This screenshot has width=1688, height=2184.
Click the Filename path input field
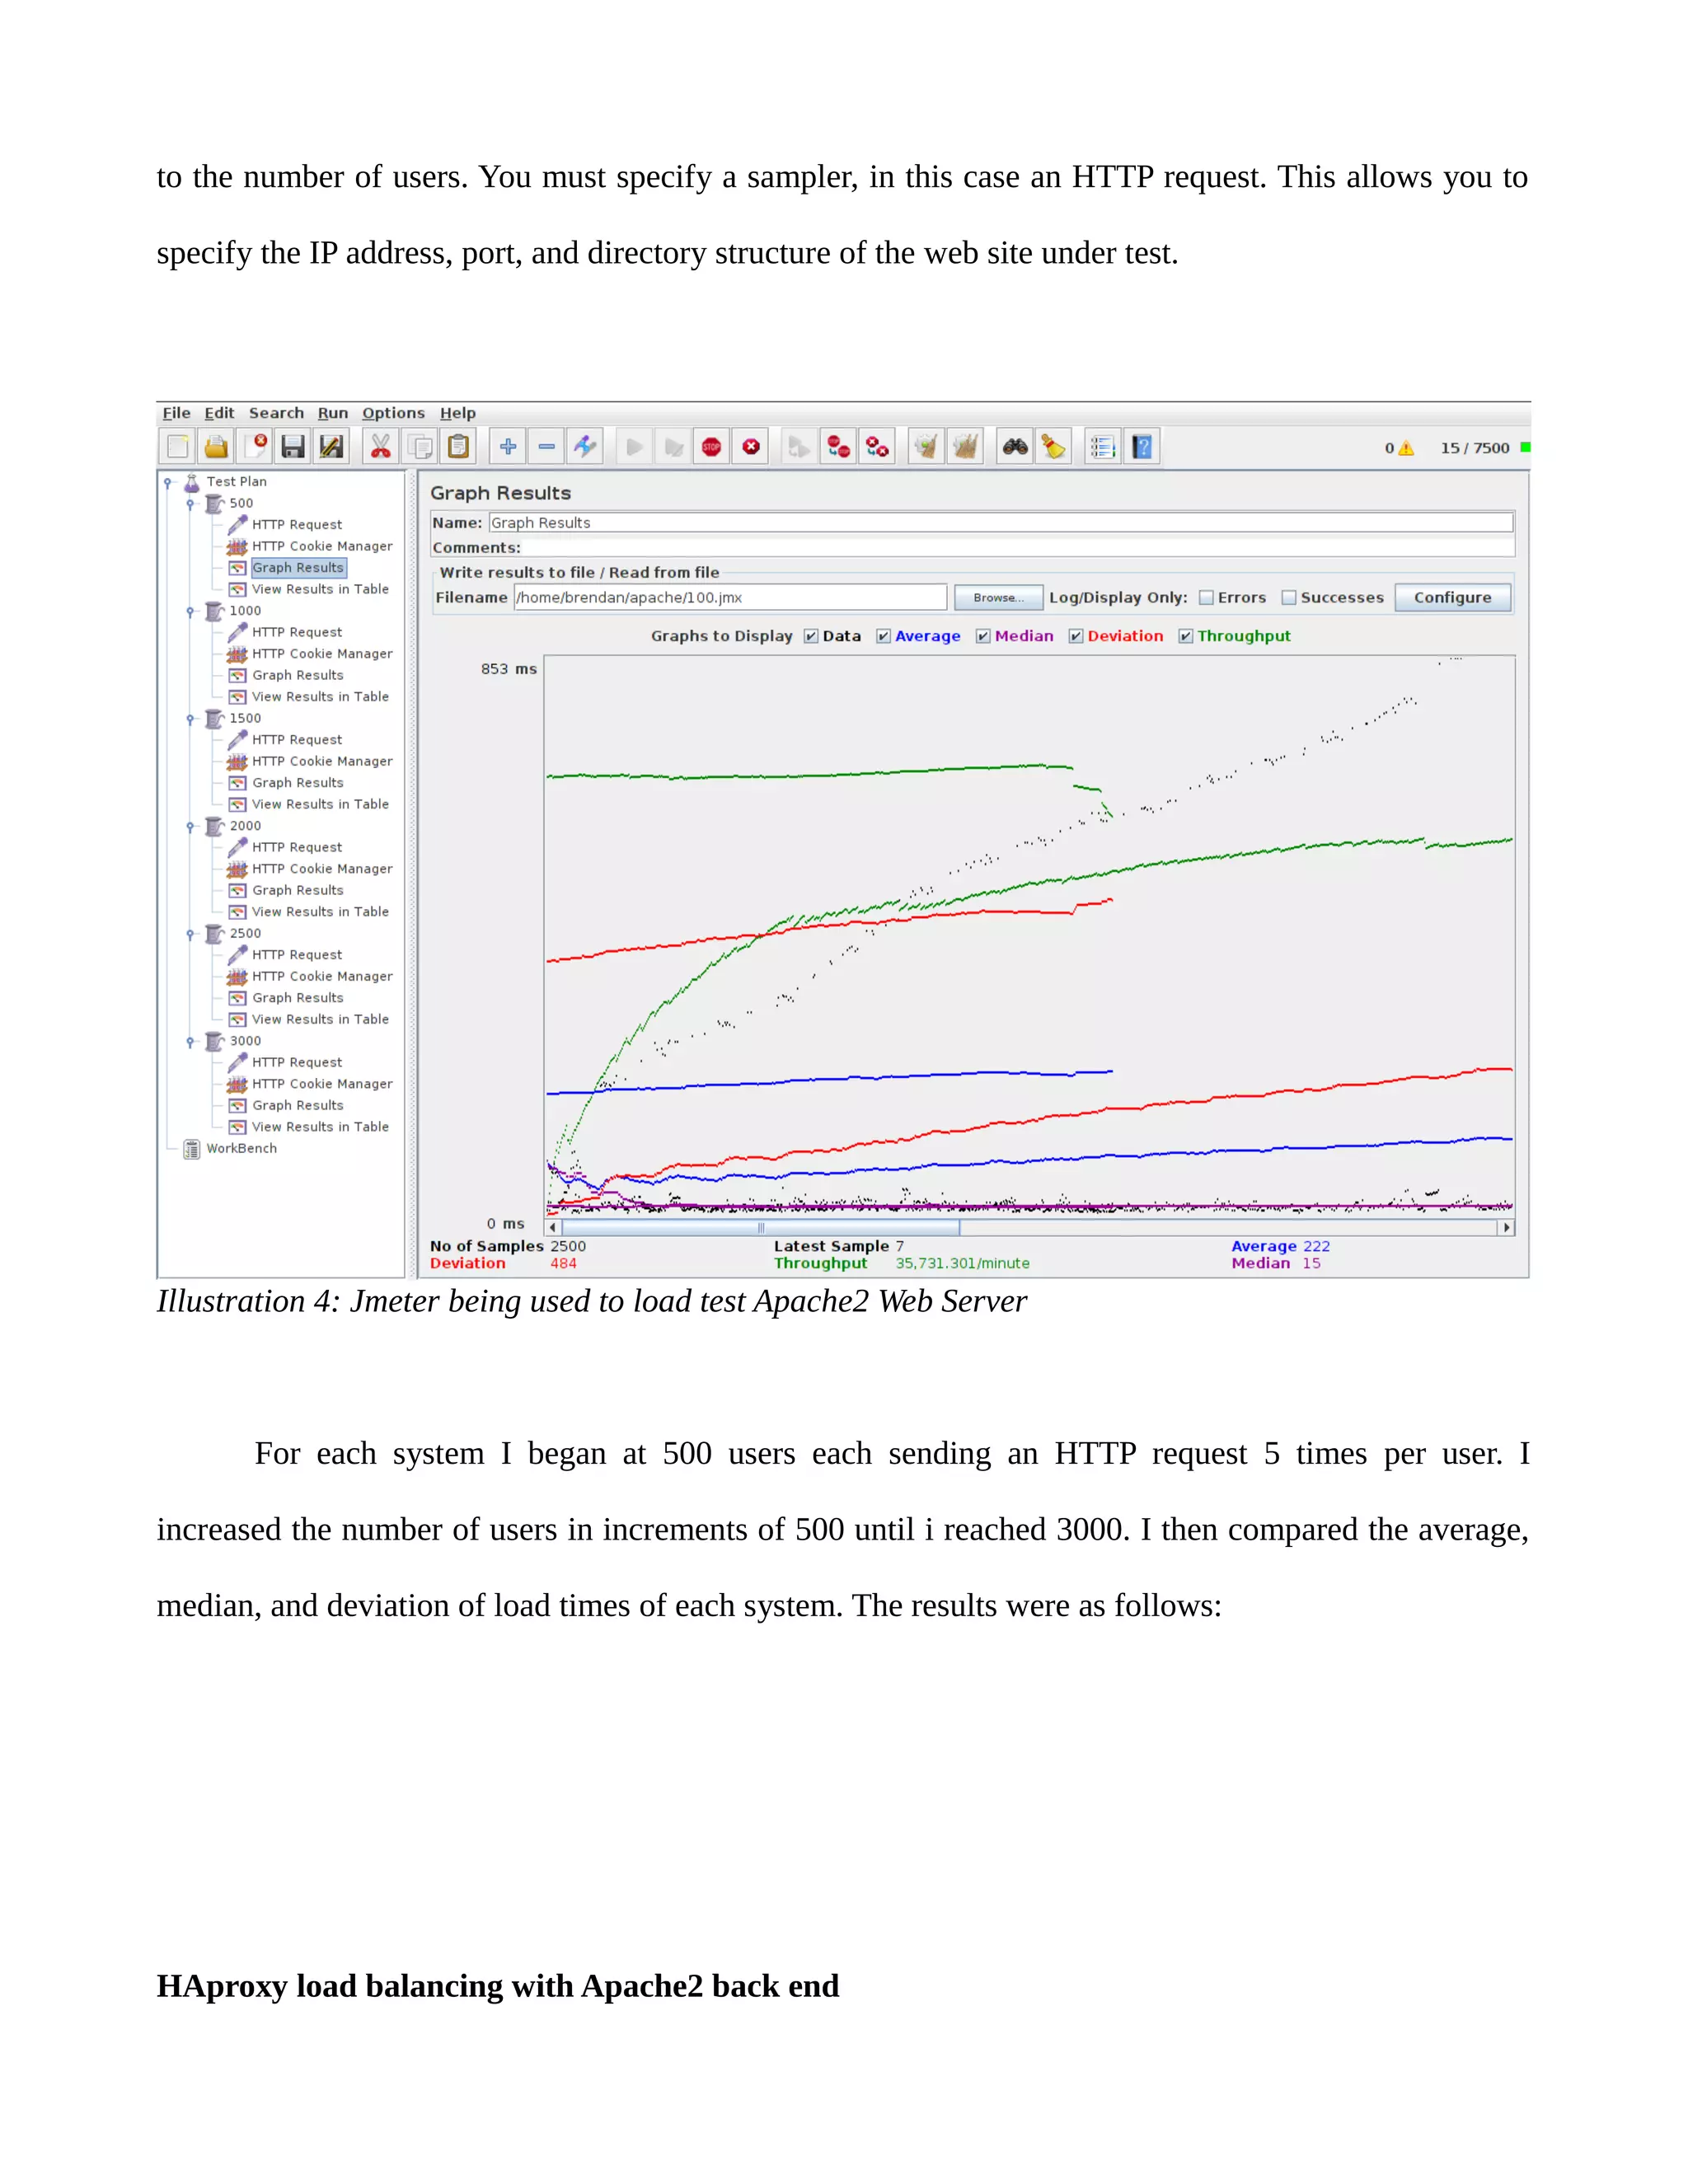coord(730,598)
